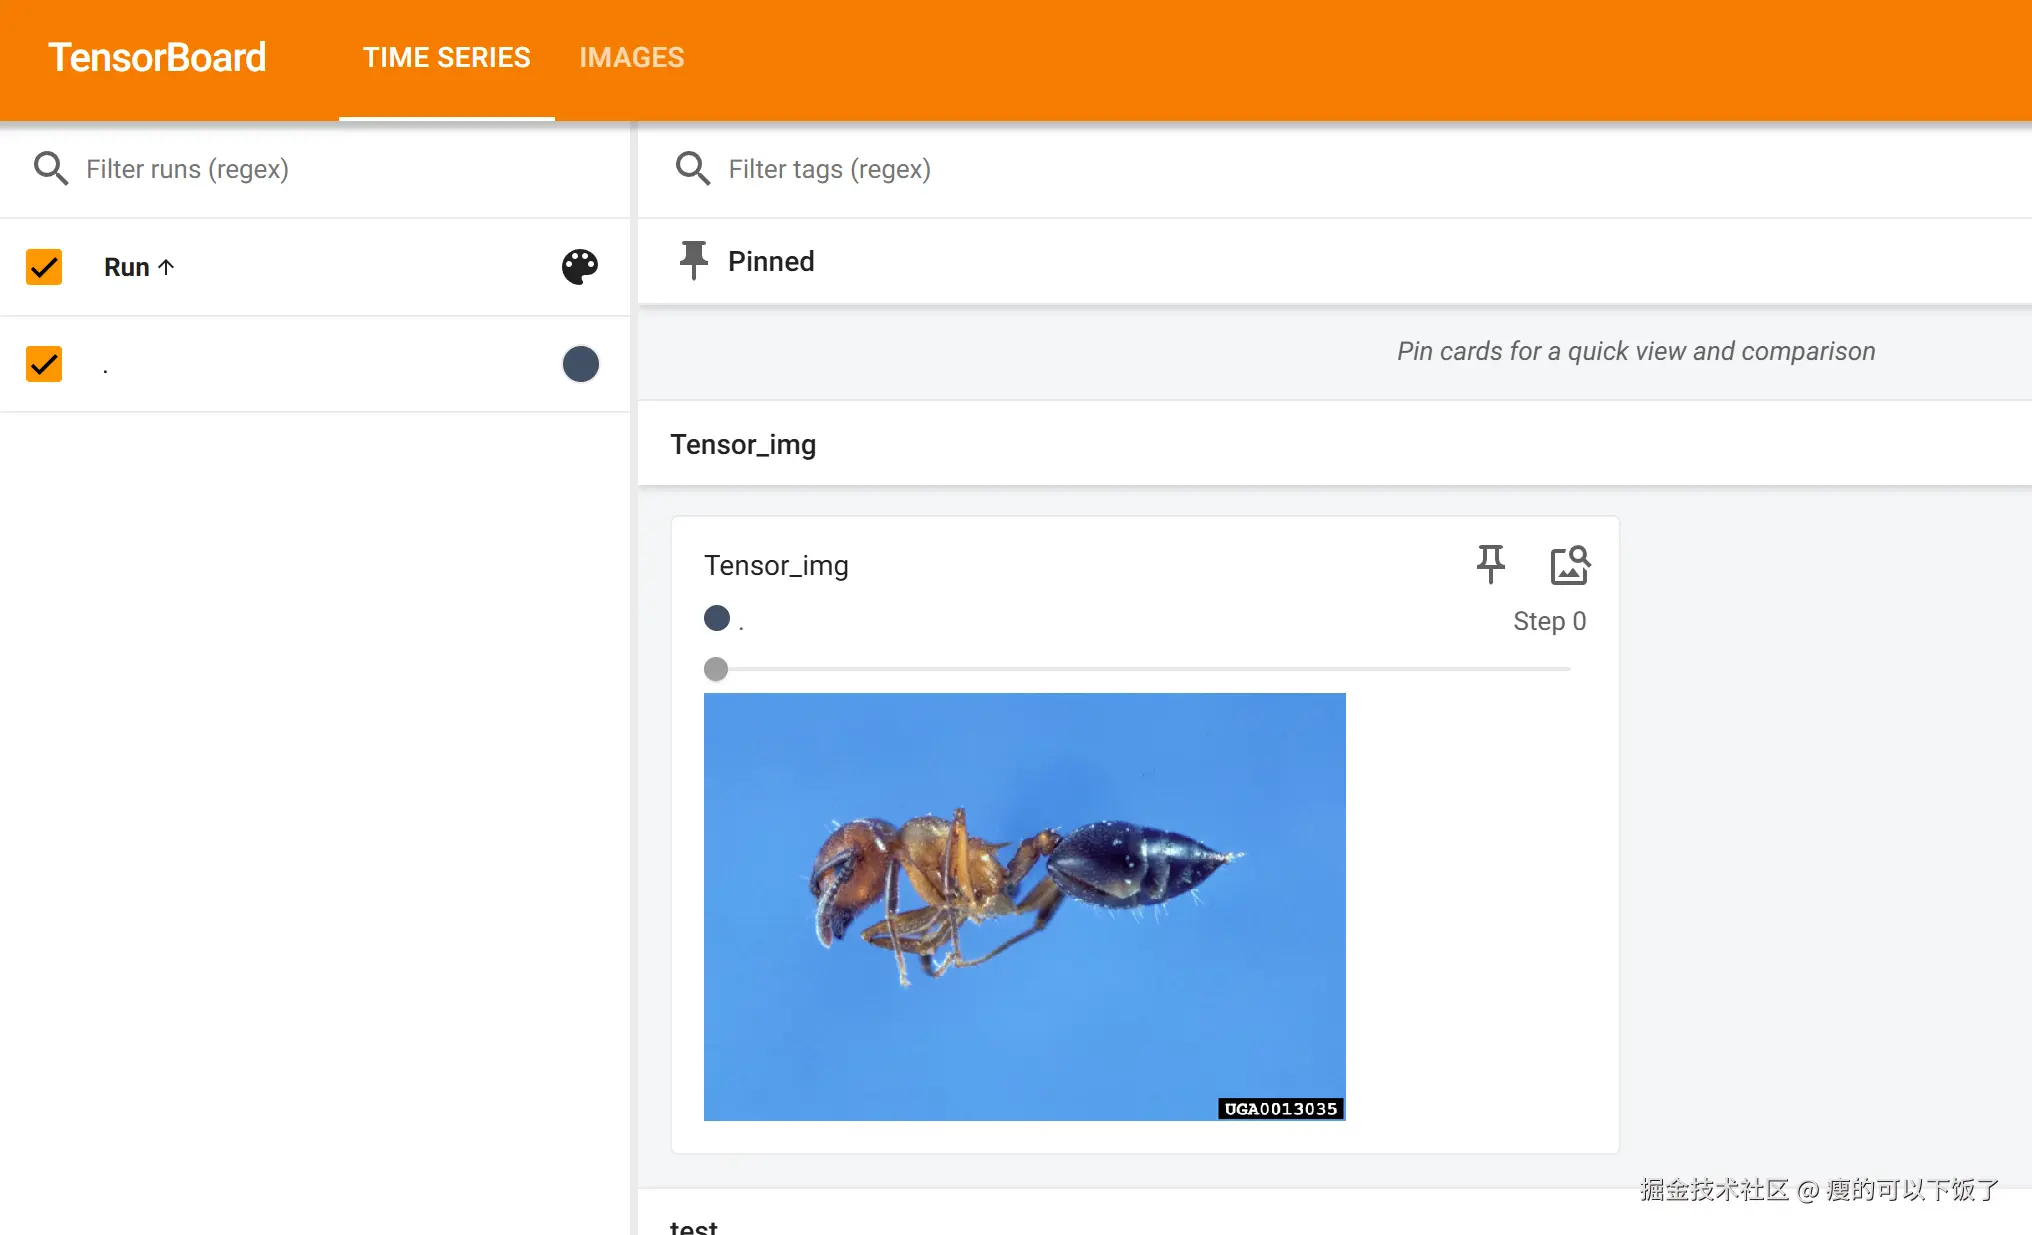Select the TIME SERIES tab
The height and width of the screenshot is (1235, 2032).
coord(446,58)
